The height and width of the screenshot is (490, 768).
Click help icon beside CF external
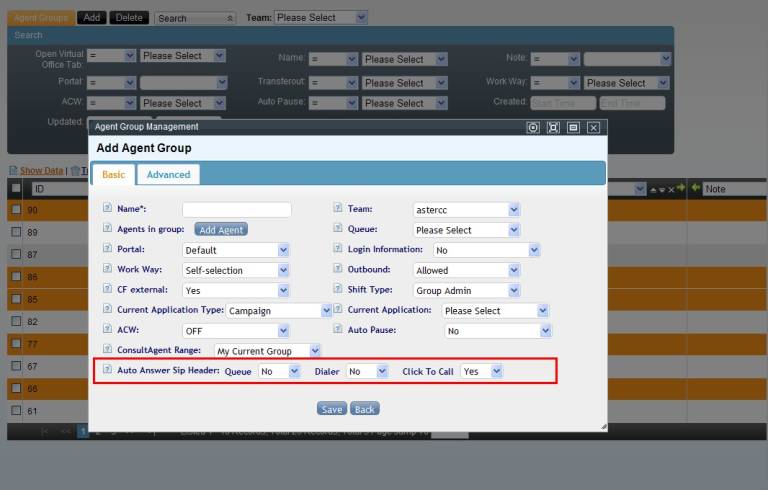107,289
